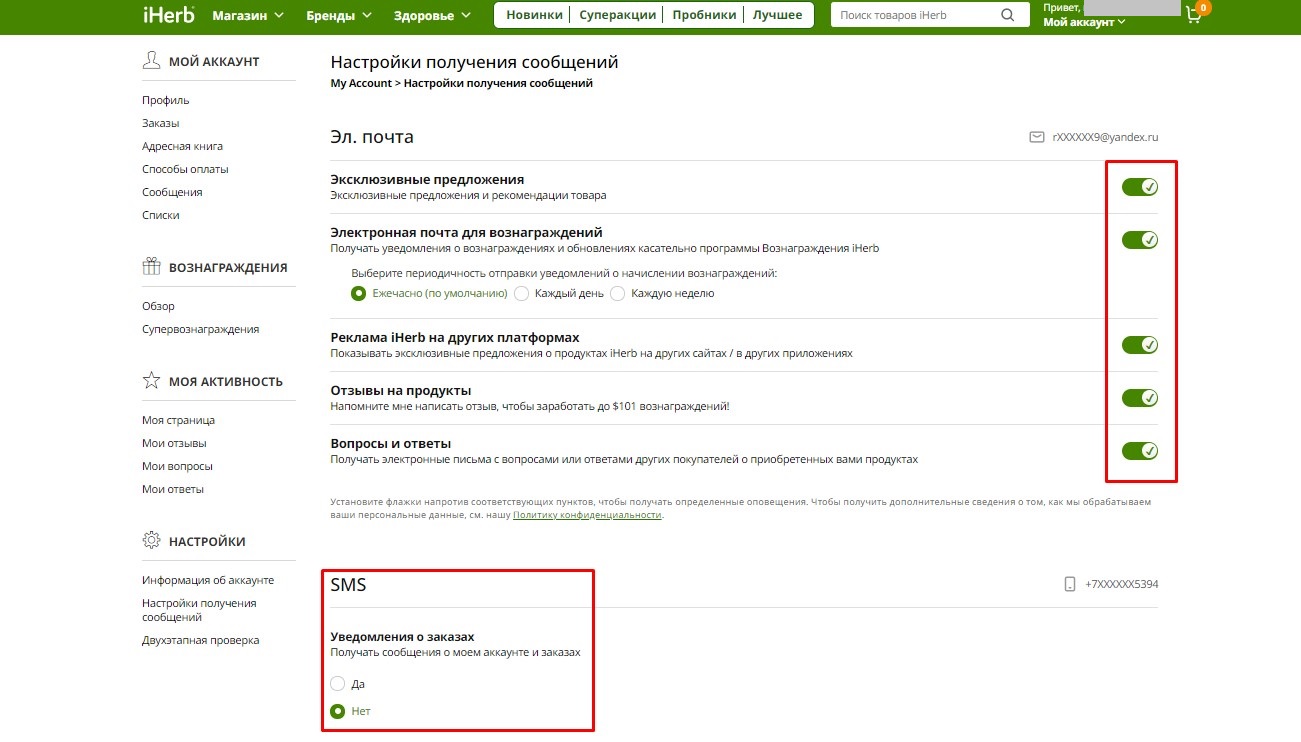Expand the Бренды dropdown menu
The height and width of the screenshot is (742, 1301).
pyautogui.click(x=338, y=15)
